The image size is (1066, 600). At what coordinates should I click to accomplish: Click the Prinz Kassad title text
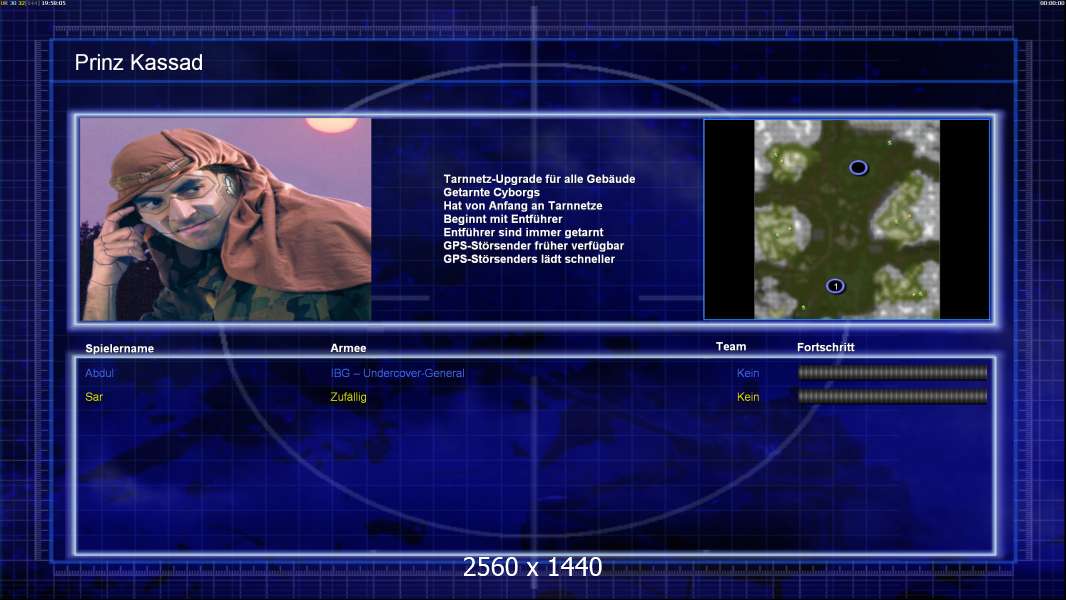click(x=139, y=63)
